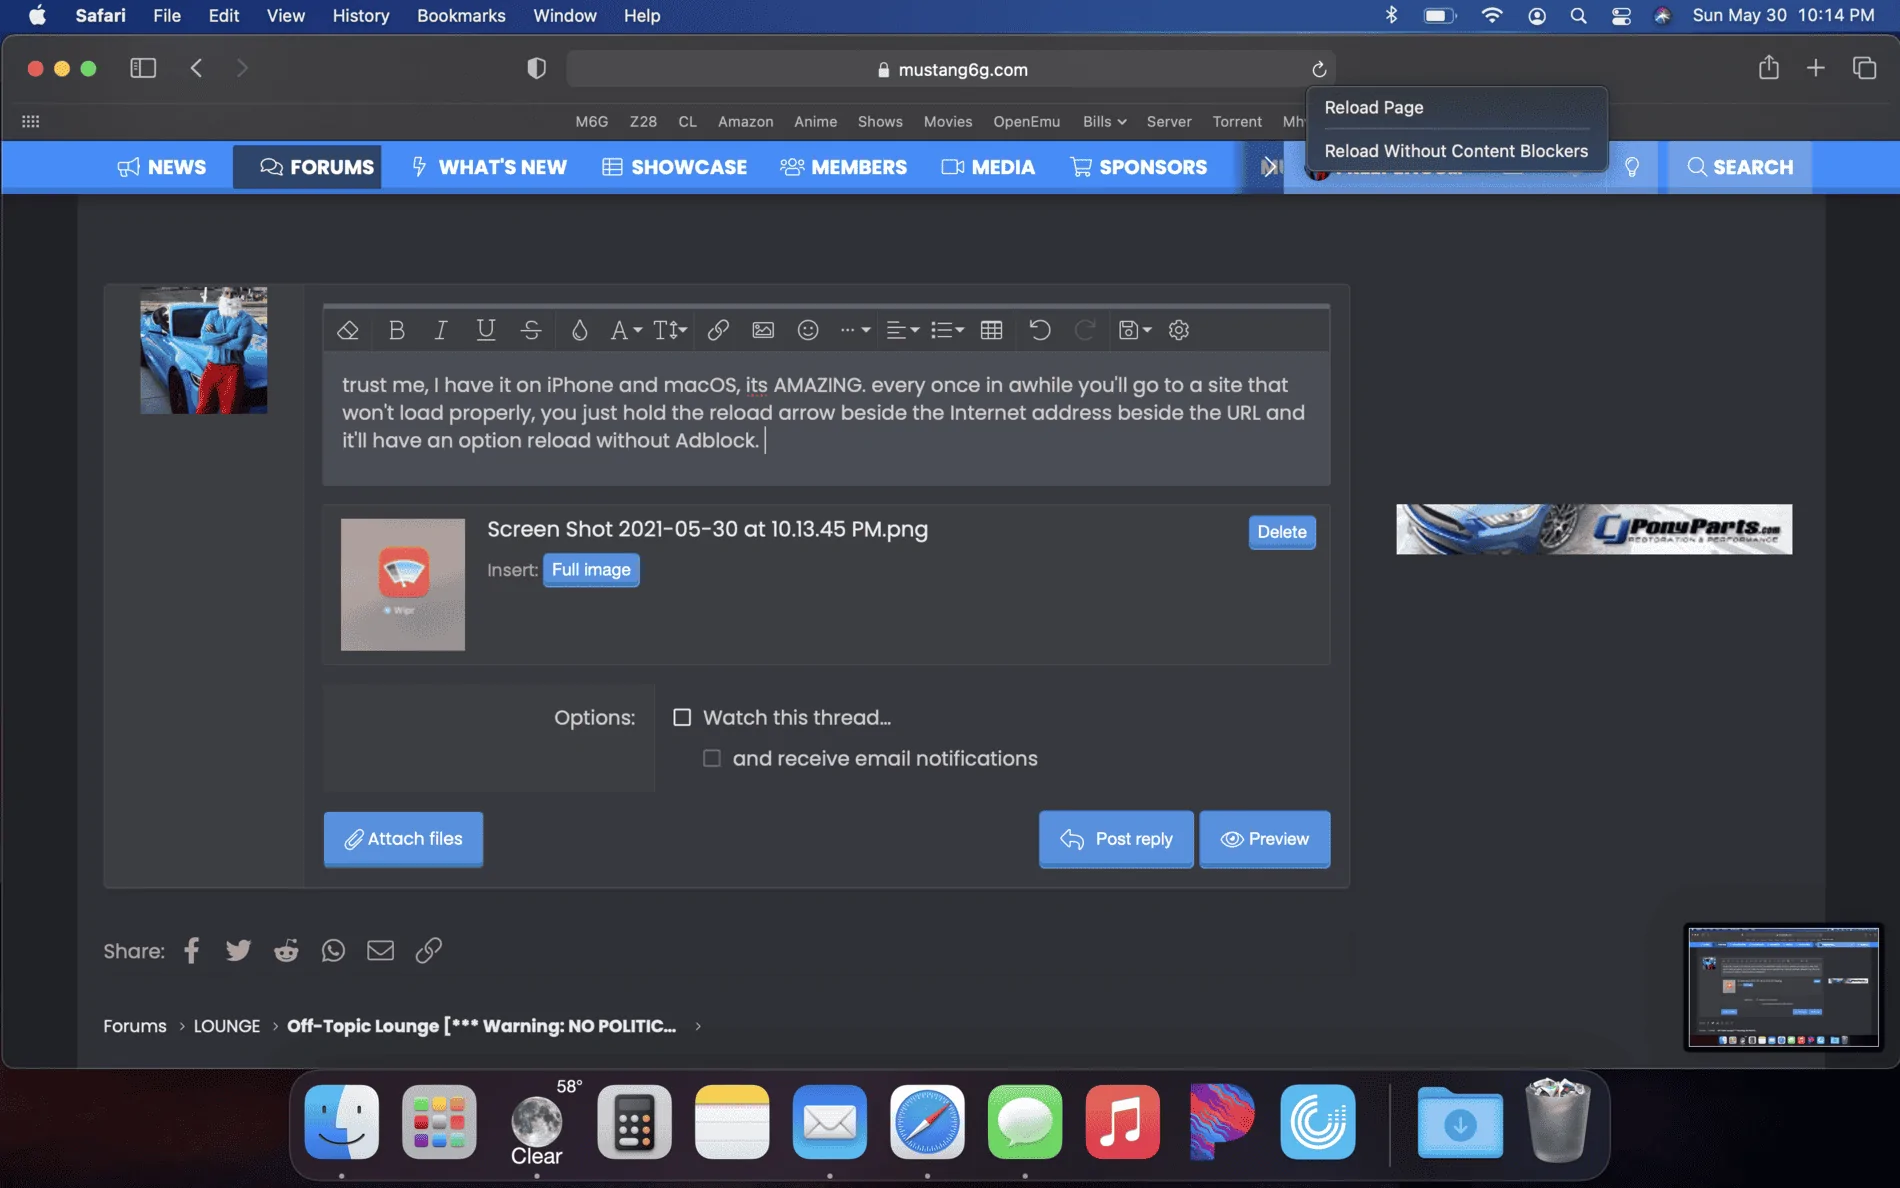This screenshot has height=1188, width=1900.
Task: Open font family dropdown
Action: click(626, 330)
